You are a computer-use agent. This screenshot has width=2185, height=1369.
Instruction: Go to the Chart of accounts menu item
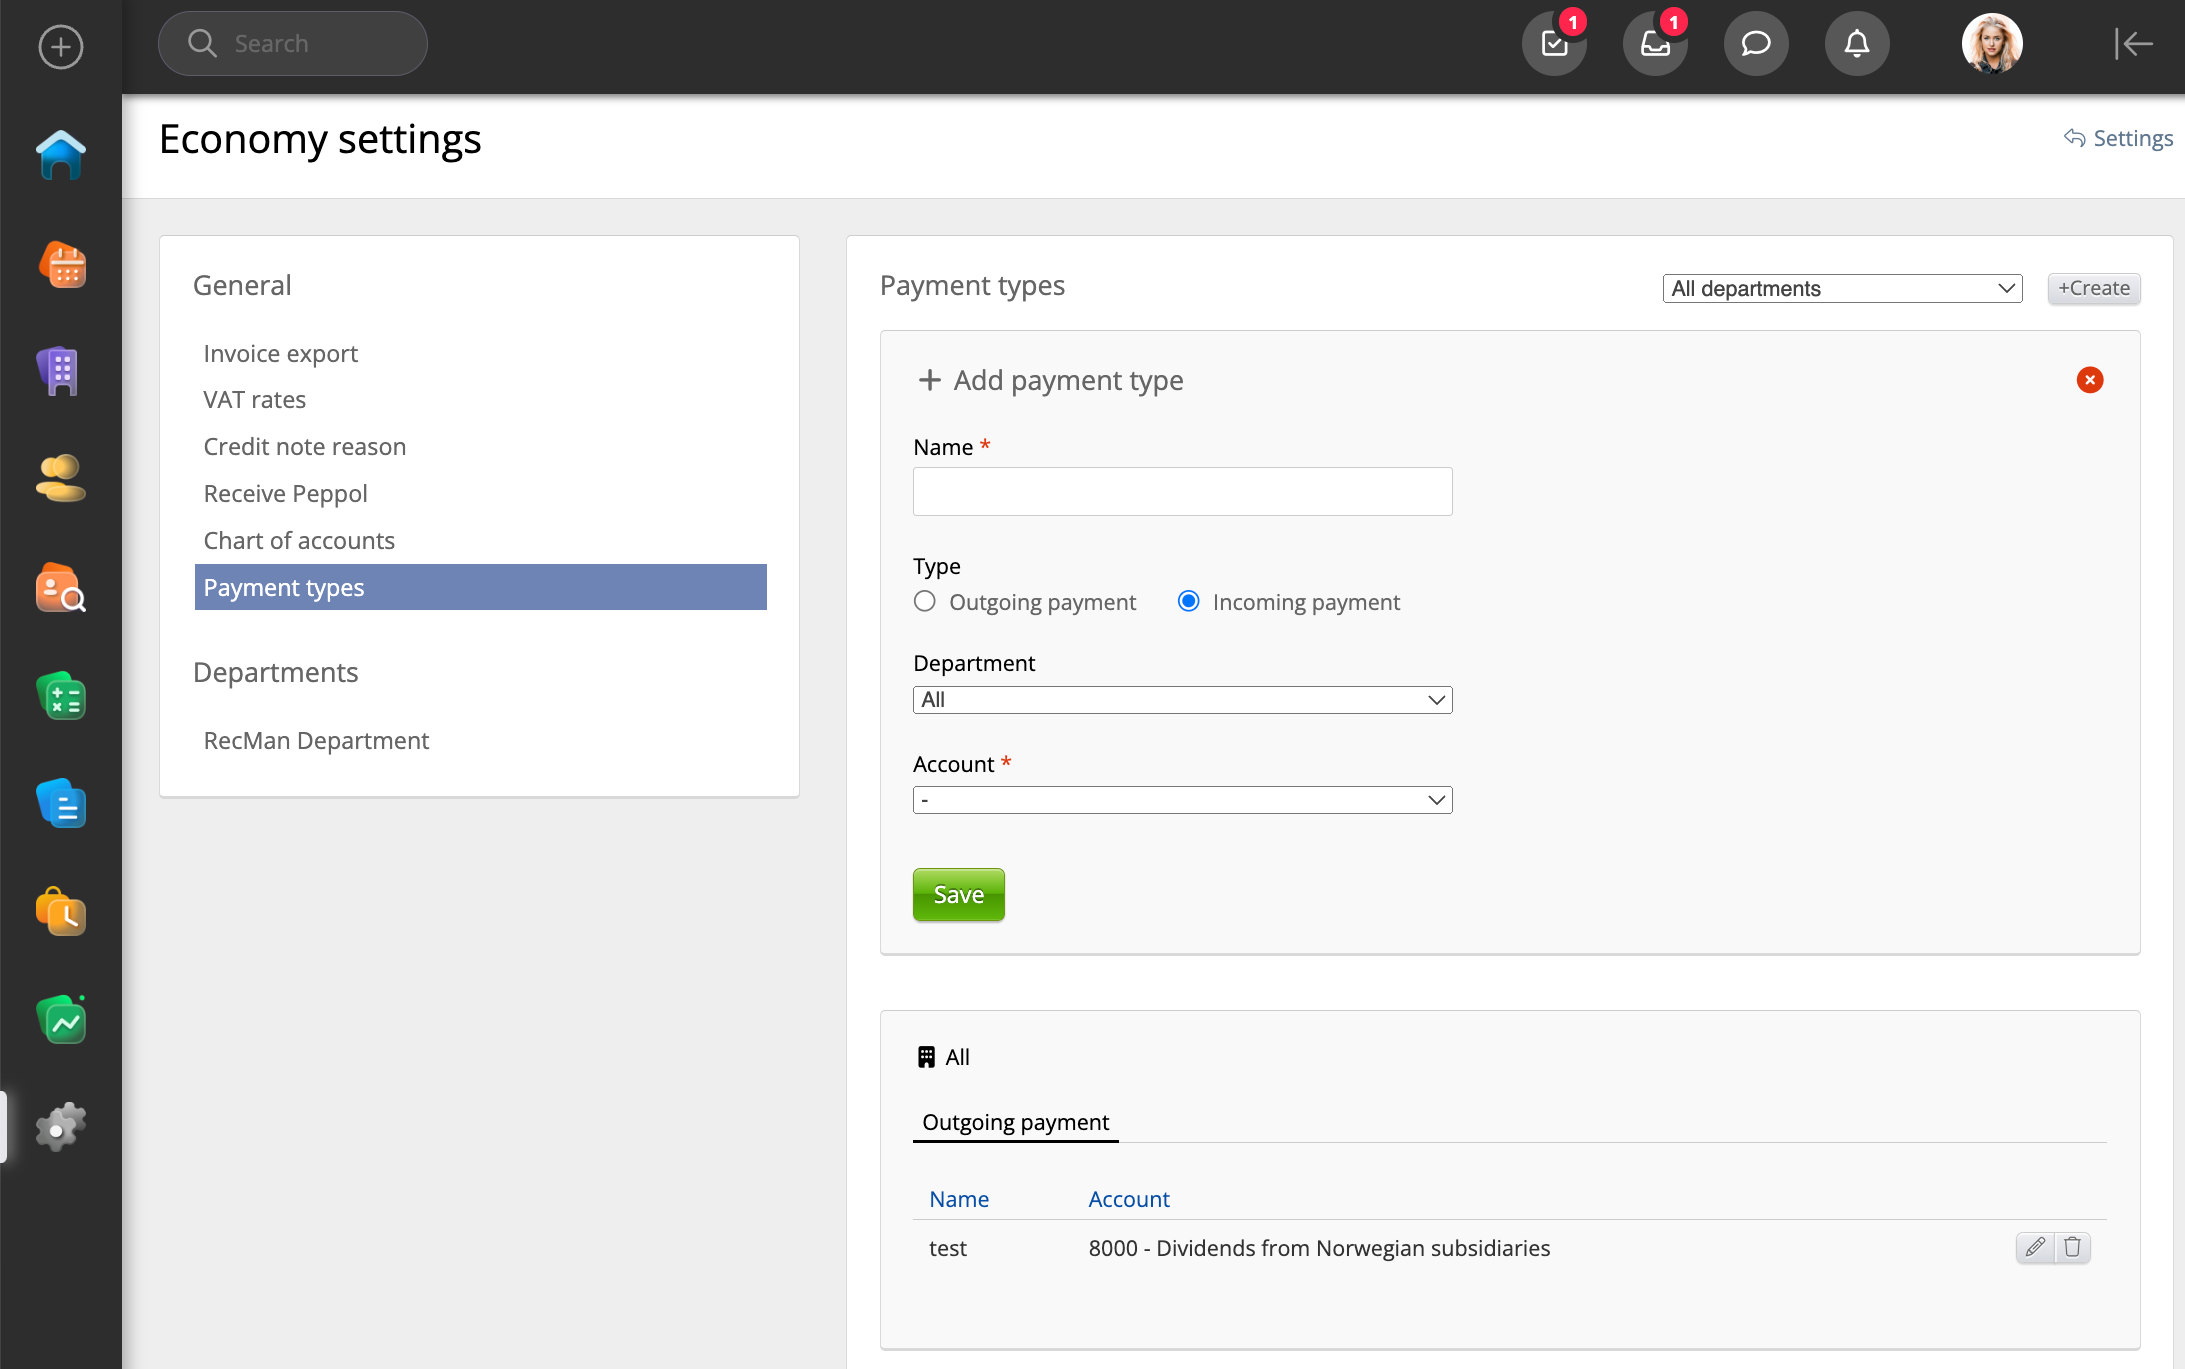coord(299,540)
